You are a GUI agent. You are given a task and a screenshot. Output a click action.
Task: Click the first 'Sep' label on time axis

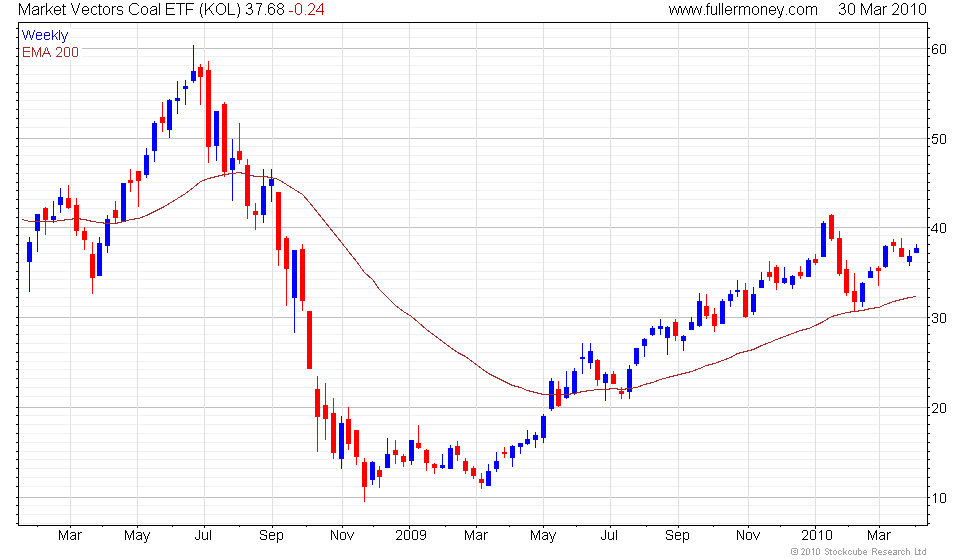(271, 536)
